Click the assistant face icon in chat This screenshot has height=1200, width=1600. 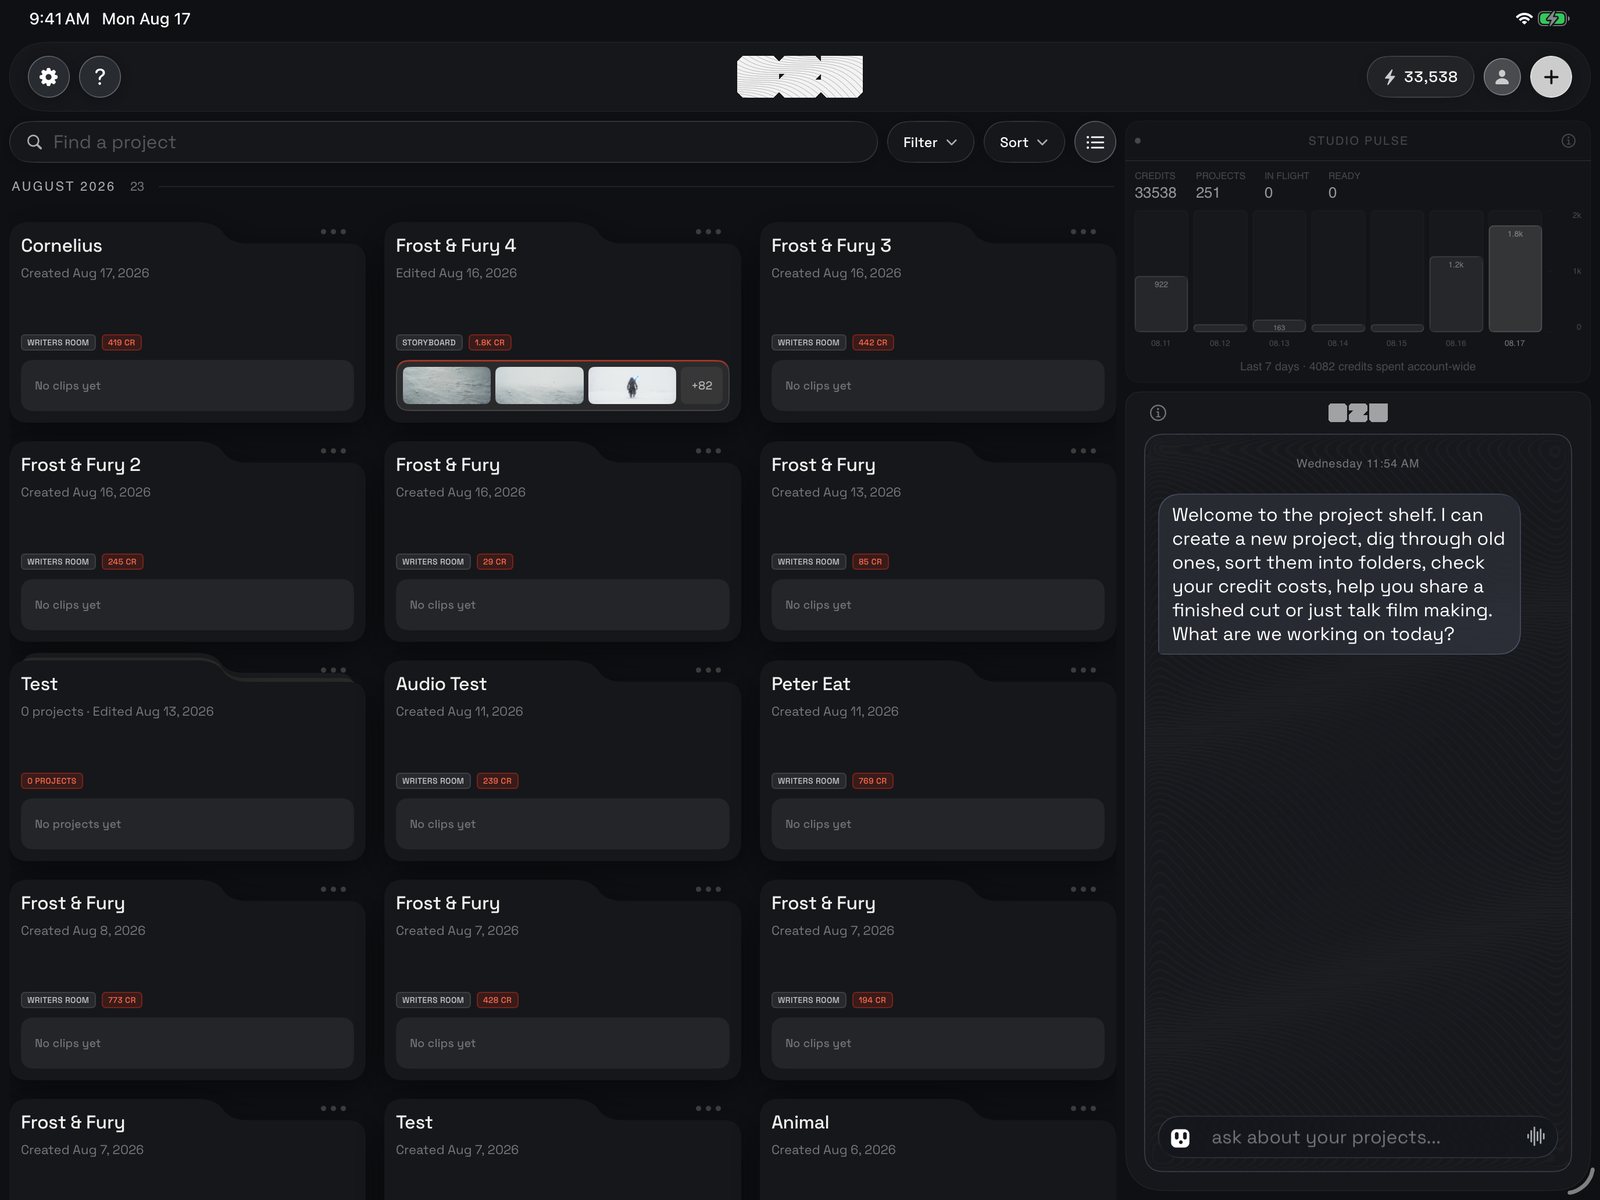1180,1137
